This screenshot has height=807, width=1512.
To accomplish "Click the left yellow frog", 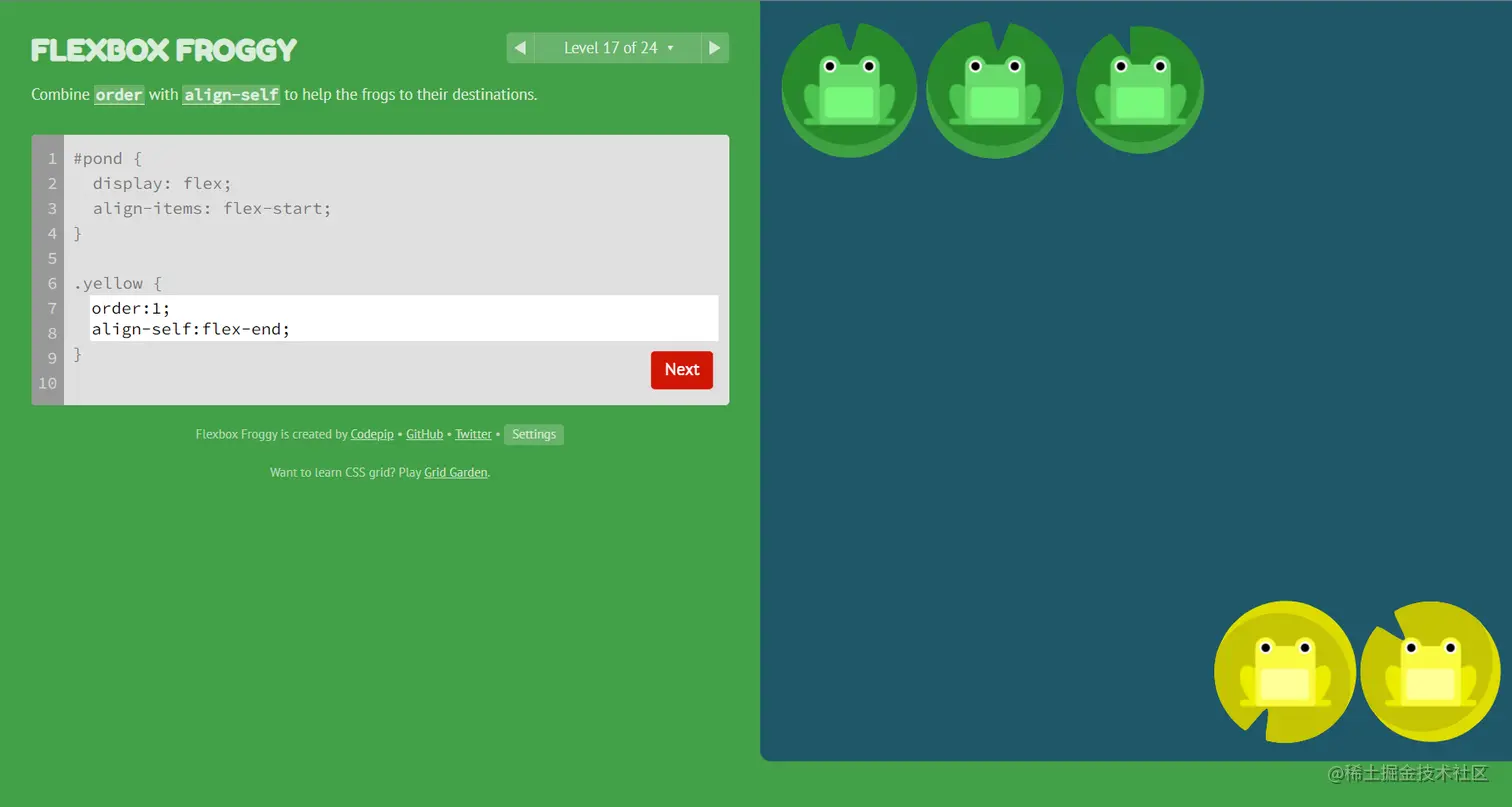I will click(x=1285, y=672).
